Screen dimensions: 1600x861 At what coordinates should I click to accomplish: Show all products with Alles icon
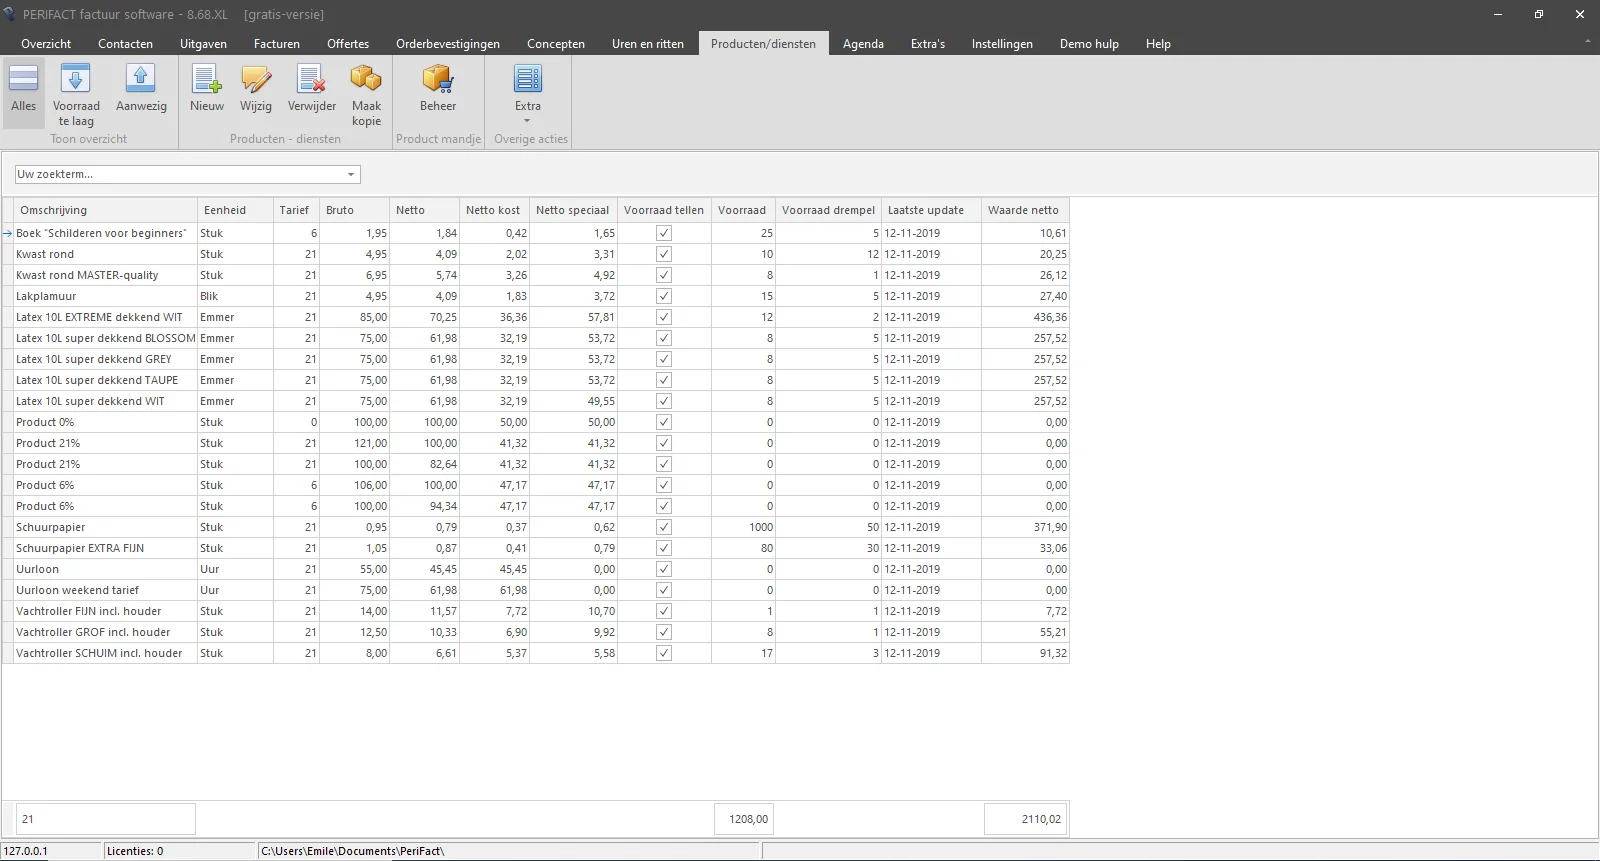23,90
